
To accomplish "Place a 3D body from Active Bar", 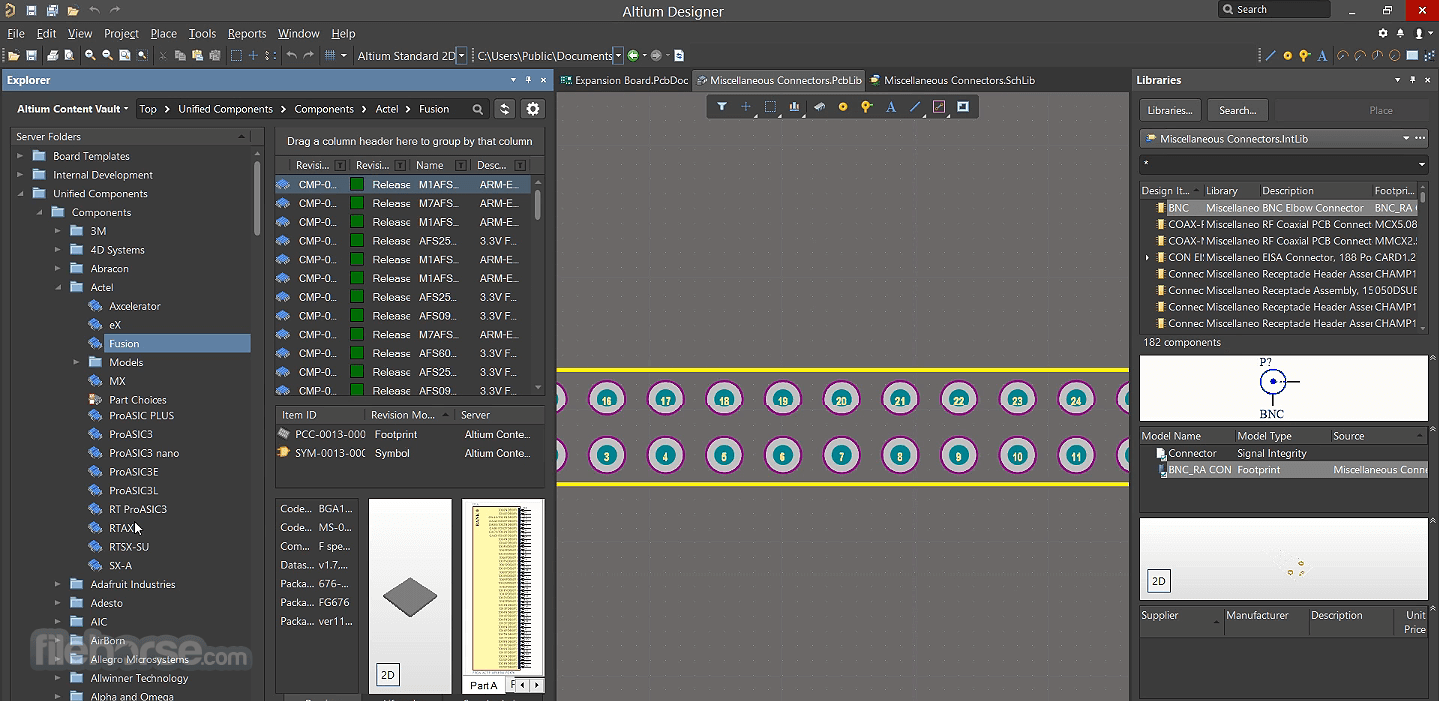I will pyautogui.click(x=819, y=107).
